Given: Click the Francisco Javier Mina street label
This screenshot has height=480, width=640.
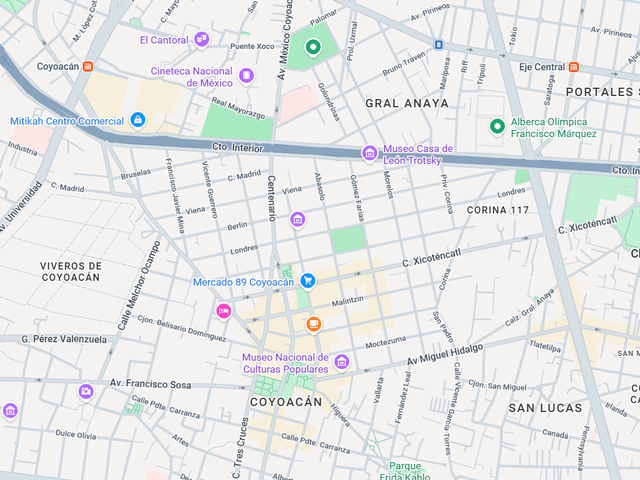Looking at the screenshot, I should click(175, 196).
